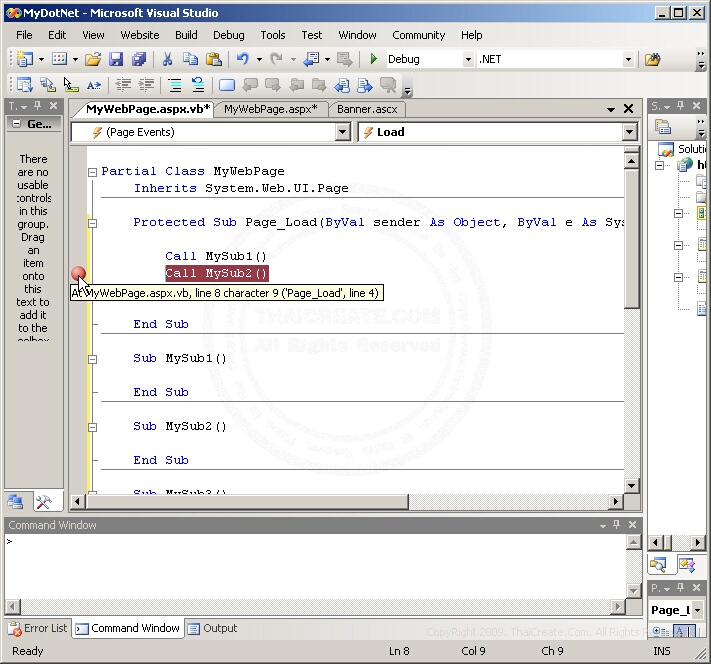Image resolution: width=711 pixels, height=664 pixels.
Task: Click the editor scroll down arrow
Action: click(632, 486)
